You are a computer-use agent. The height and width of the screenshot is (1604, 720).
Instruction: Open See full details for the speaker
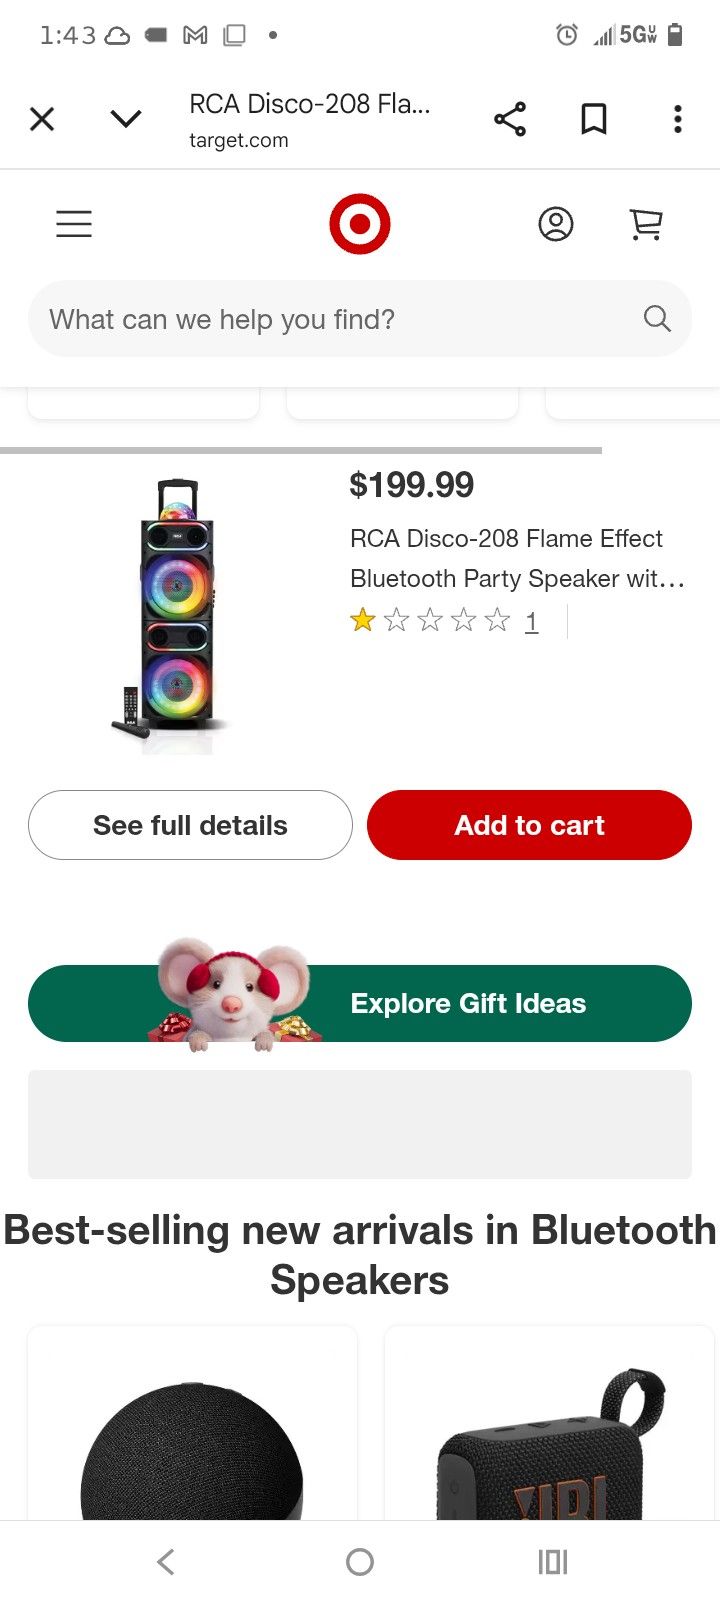(x=190, y=825)
